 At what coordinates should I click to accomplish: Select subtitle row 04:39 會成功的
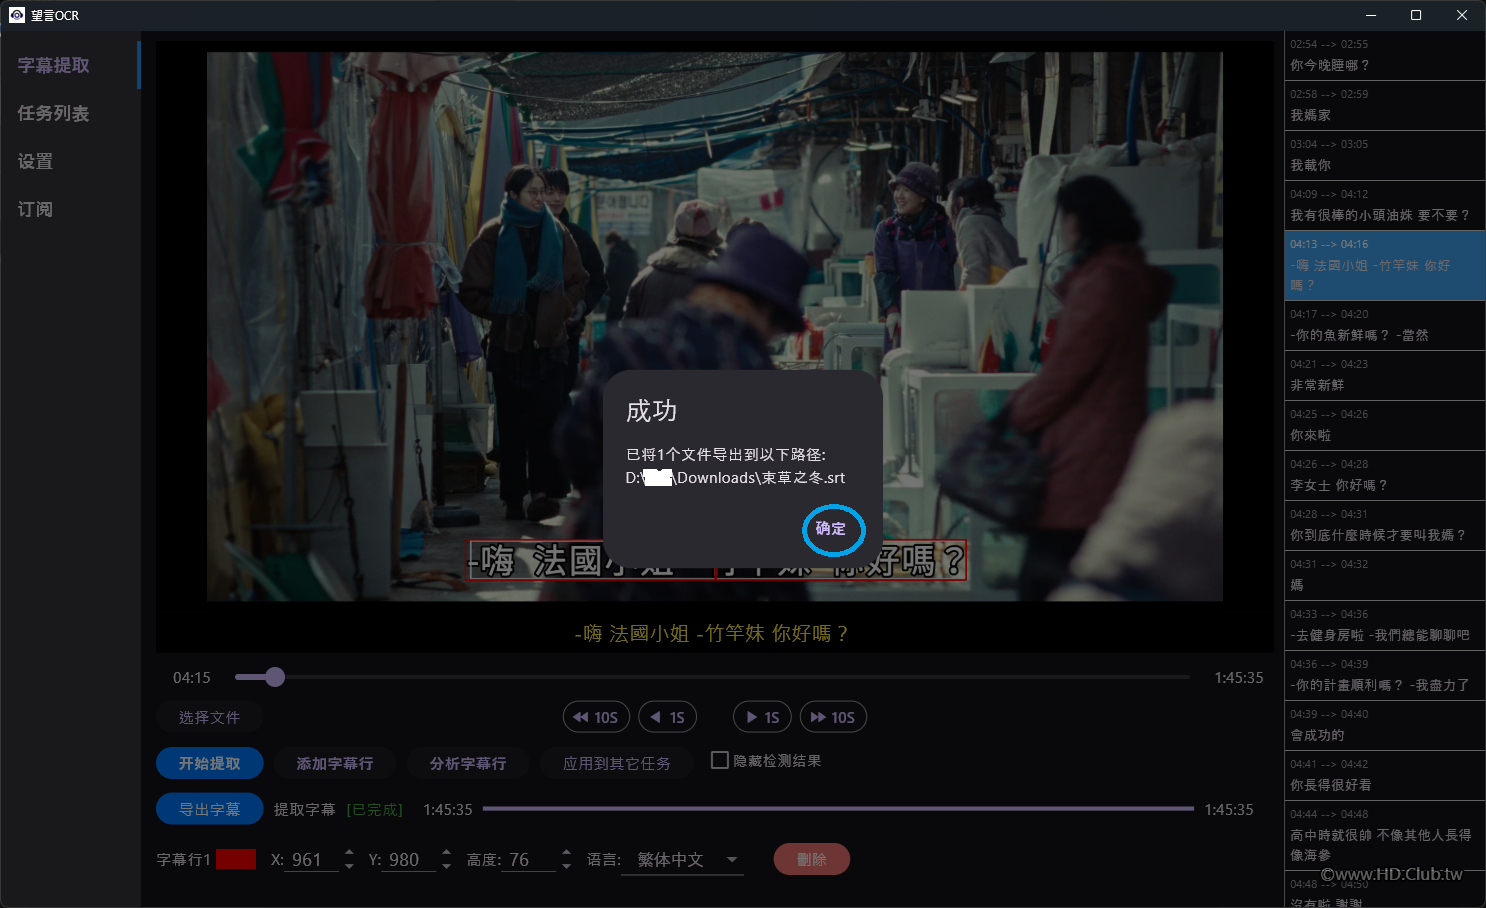(x=1385, y=726)
